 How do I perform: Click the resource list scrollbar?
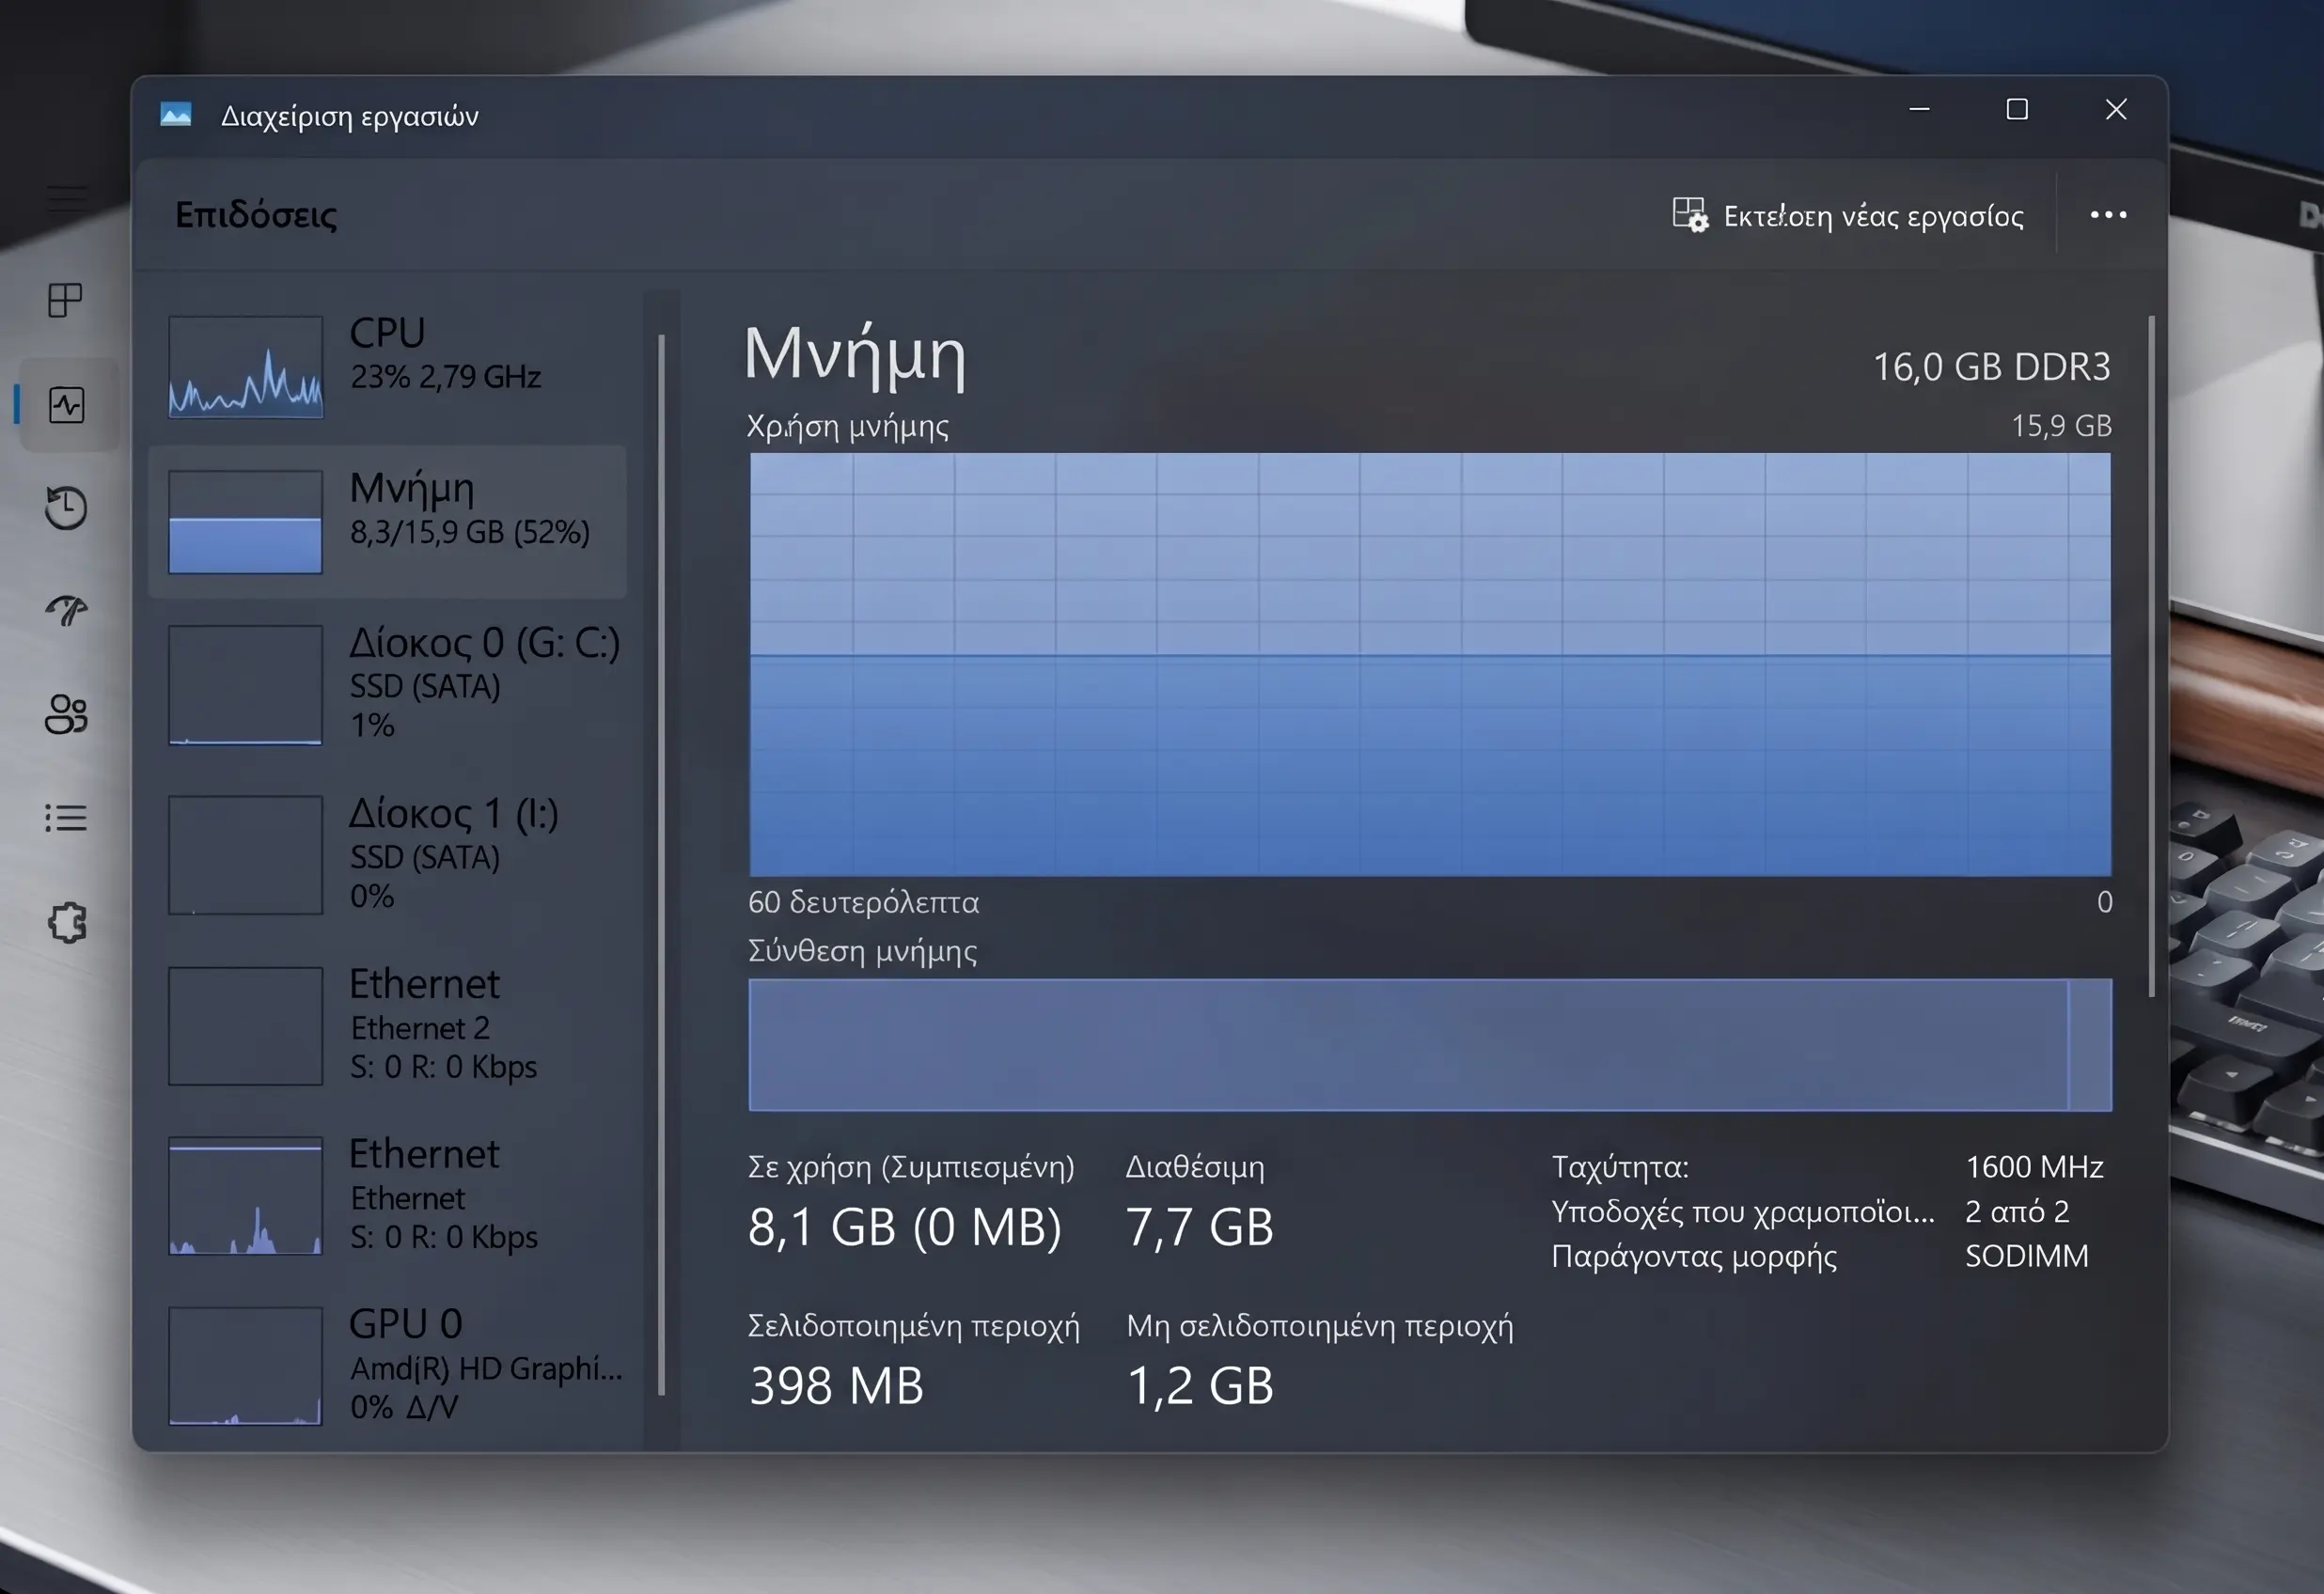tap(661, 865)
